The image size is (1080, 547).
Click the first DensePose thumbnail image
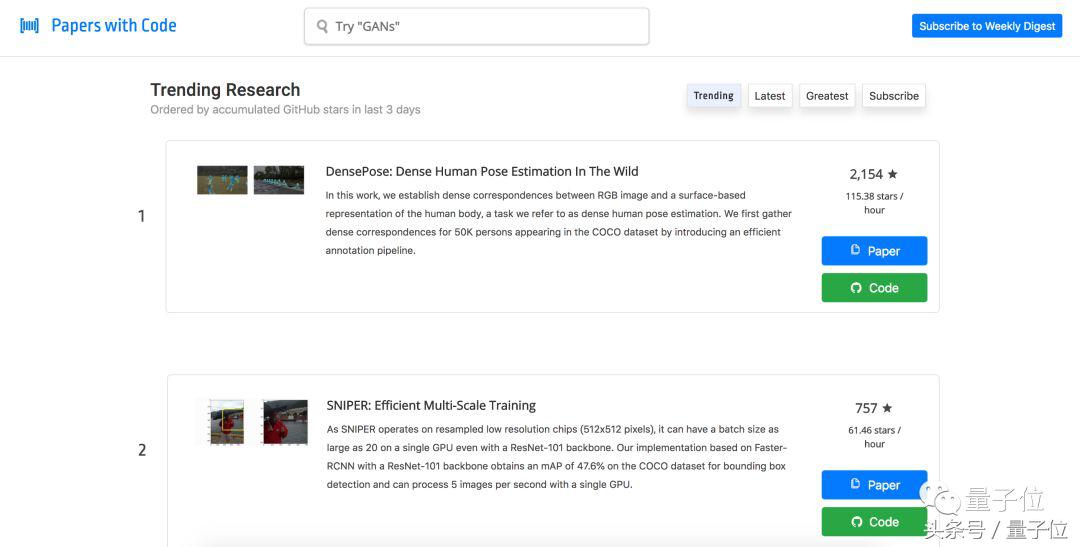(222, 180)
